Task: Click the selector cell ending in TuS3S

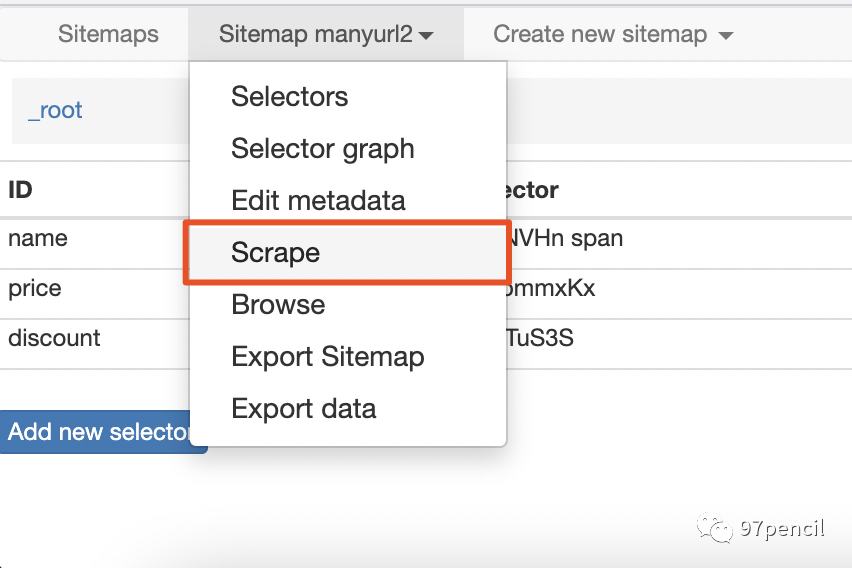Action: 540,339
